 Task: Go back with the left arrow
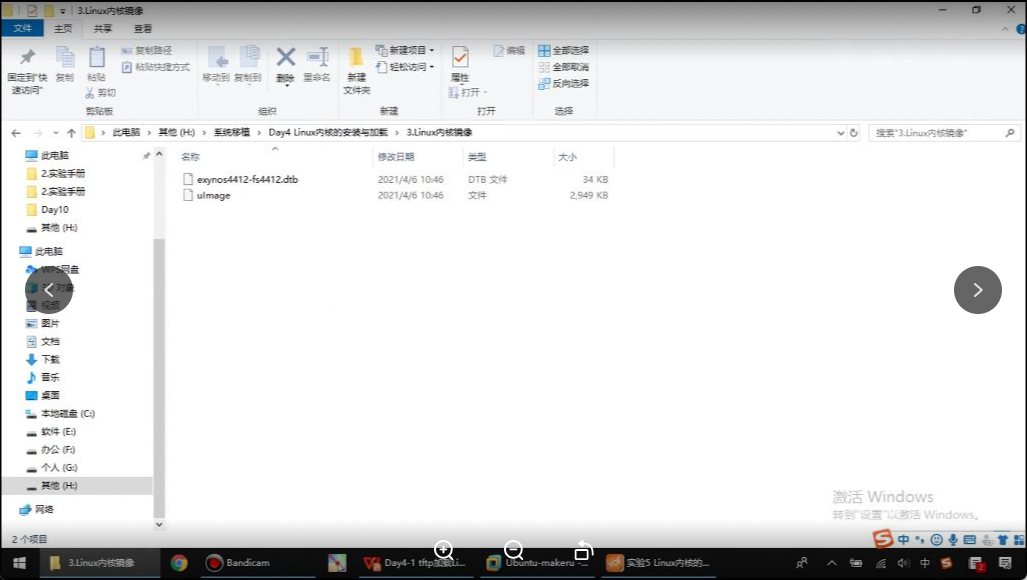point(16,133)
